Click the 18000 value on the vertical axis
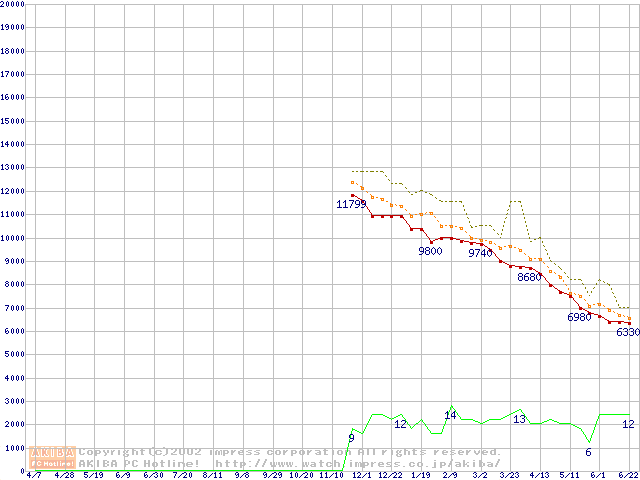The width and height of the screenshot is (640, 480). click(x=12, y=51)
